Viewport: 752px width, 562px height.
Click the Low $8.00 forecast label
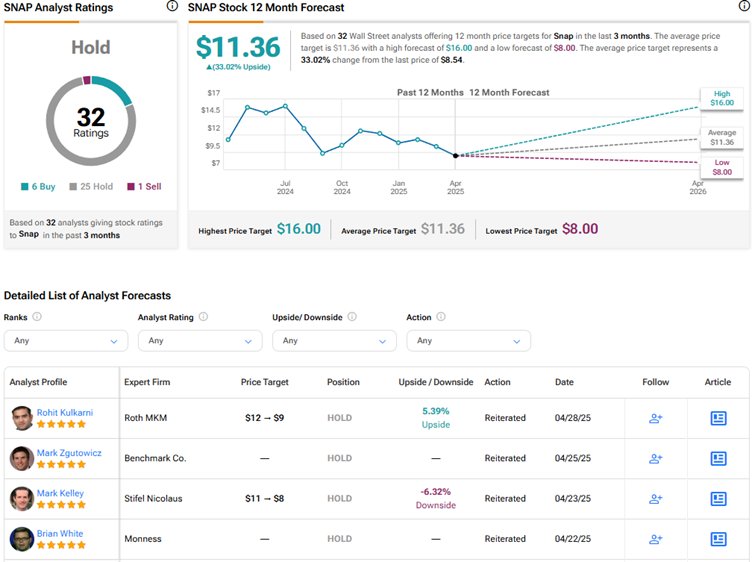coord(722,167)
